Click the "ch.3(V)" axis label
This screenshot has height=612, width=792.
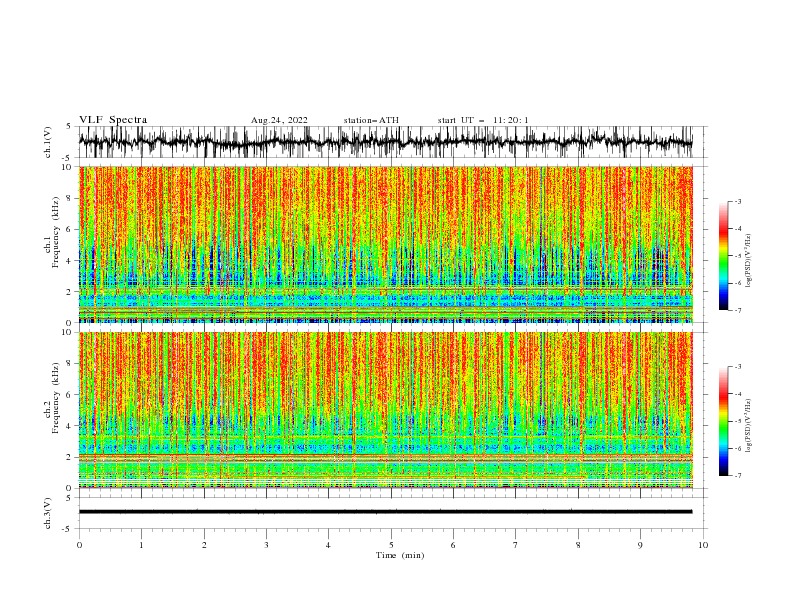(x=48, y=514)
